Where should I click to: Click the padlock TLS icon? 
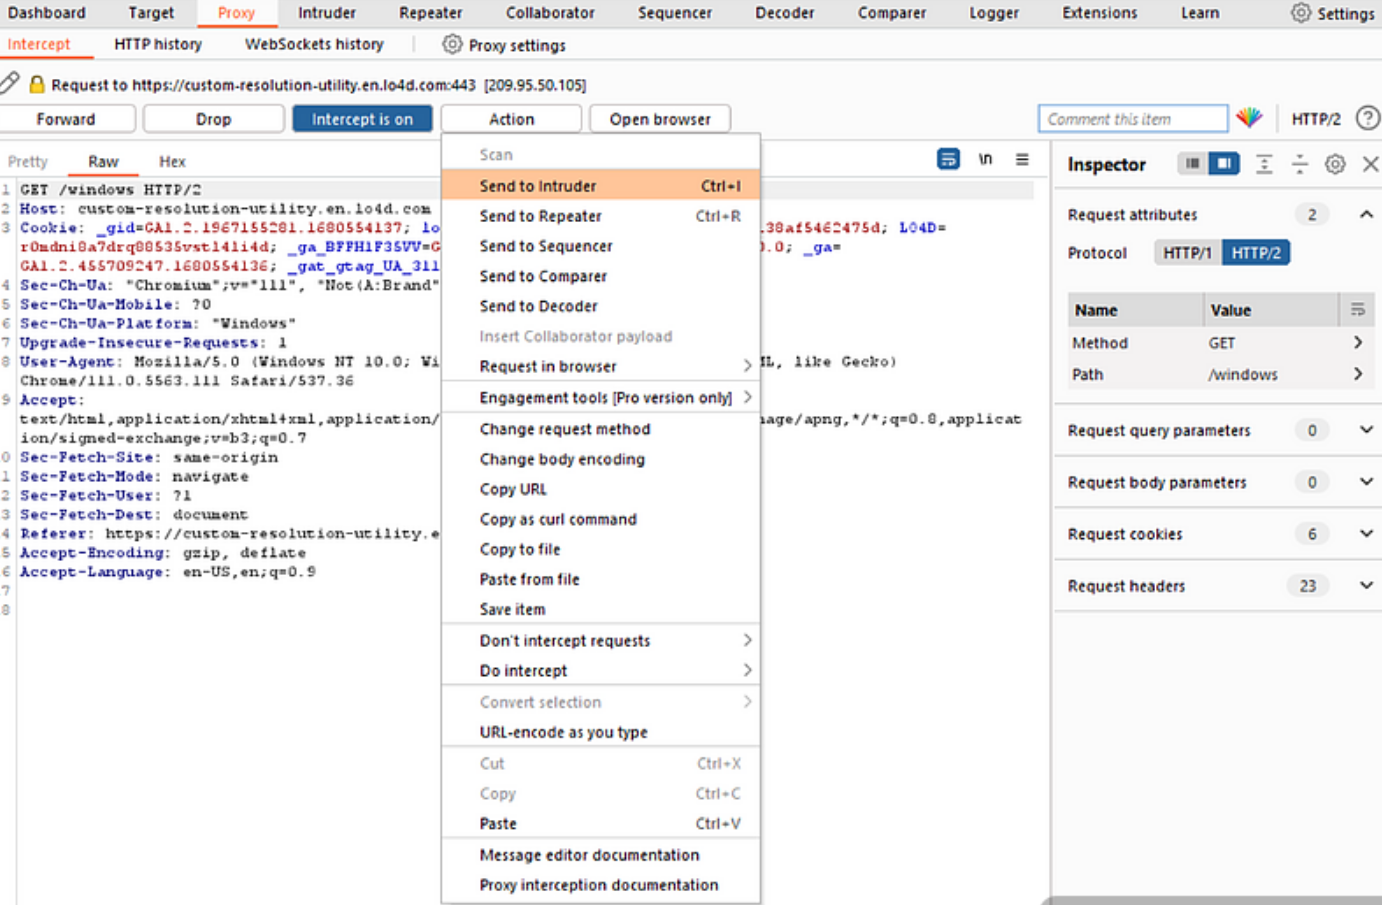tap(37, 84)
